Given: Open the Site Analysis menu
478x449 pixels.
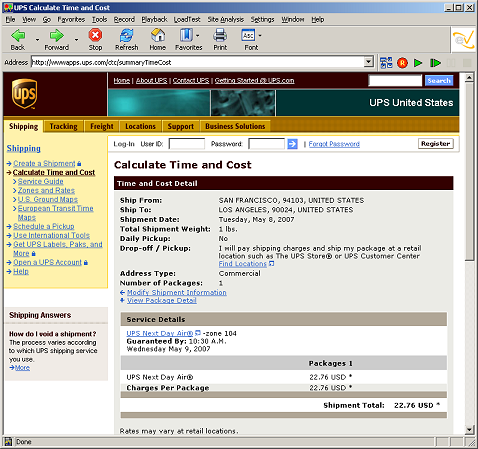Looking at the screenshot, I should pyautogui.click(x=226, y=20).
